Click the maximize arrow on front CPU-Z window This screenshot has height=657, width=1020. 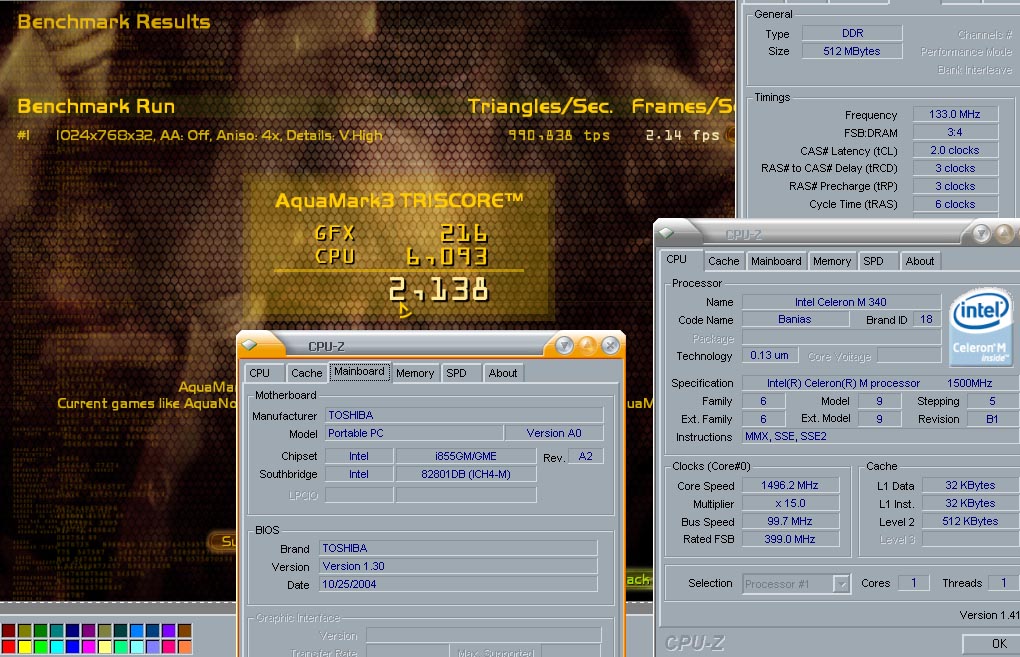[x=587, y=345]
